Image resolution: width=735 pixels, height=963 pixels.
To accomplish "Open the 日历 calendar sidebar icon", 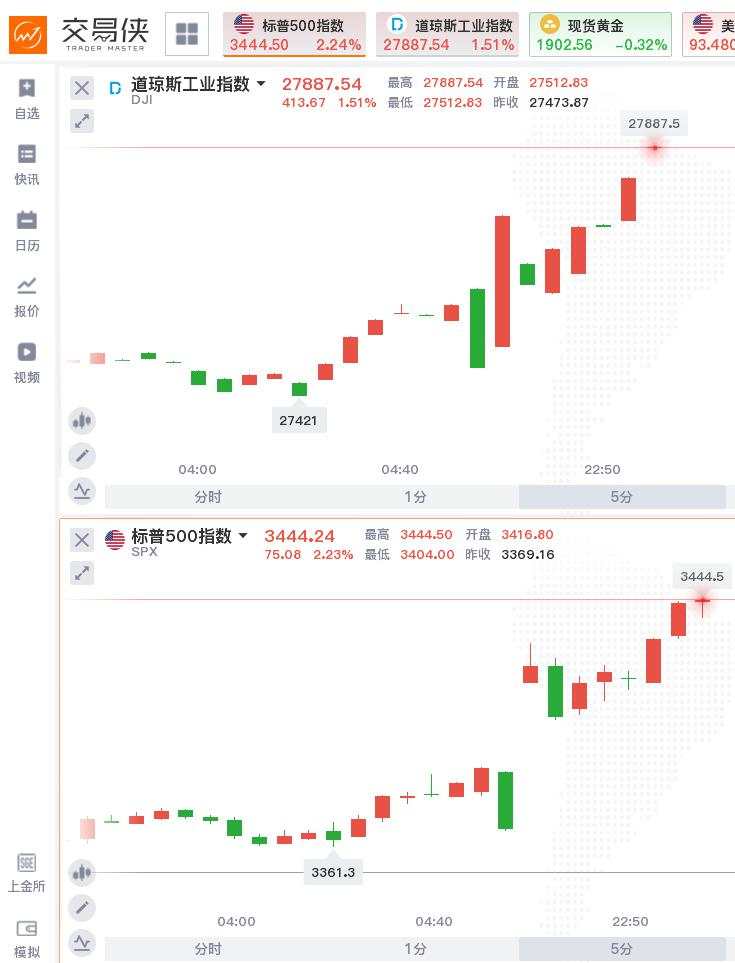I will pos(27,232).
